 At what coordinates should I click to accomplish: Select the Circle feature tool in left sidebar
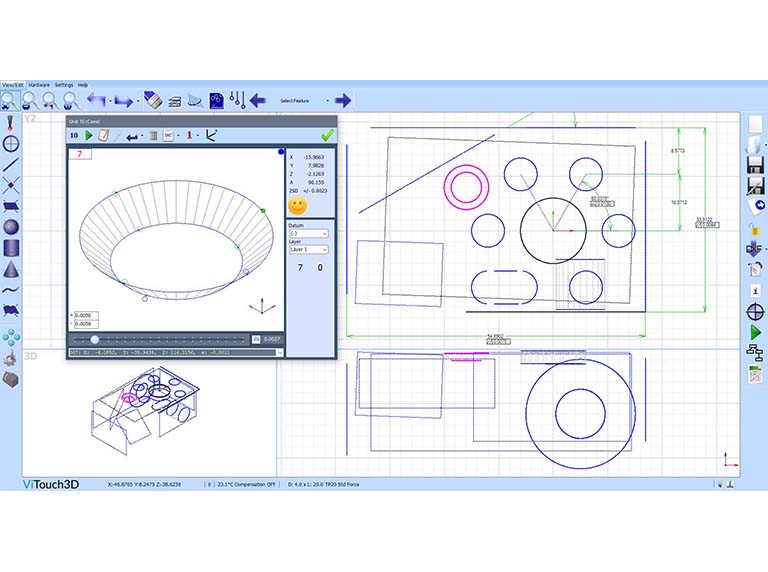(x=11, y=144)
